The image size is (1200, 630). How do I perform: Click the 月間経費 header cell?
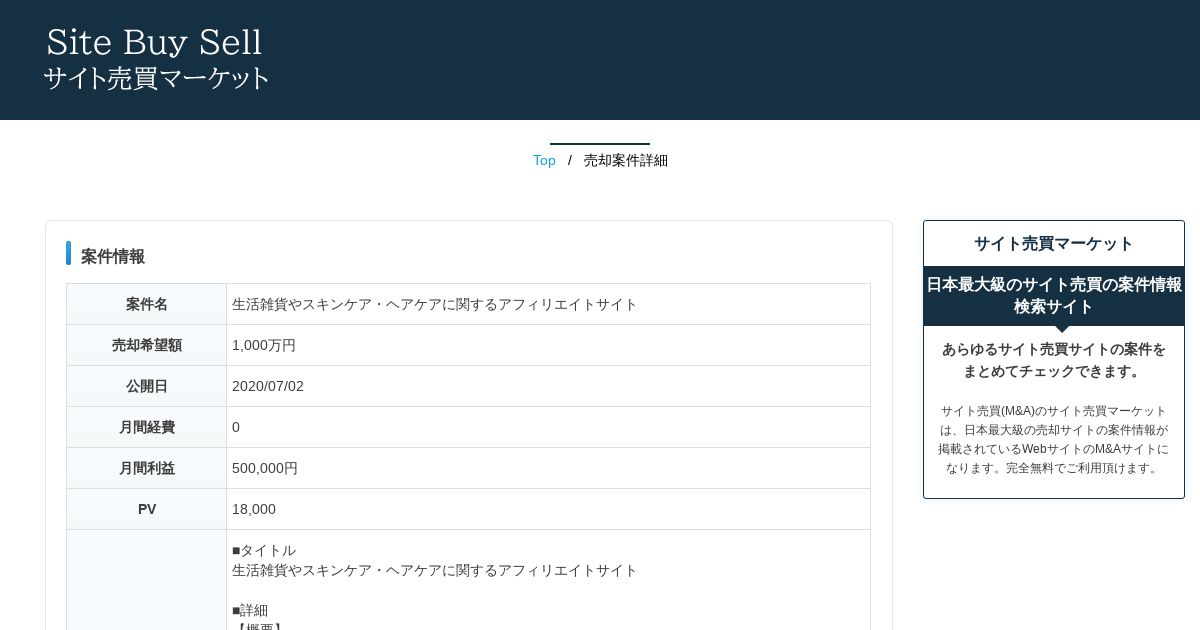point(147,427)
